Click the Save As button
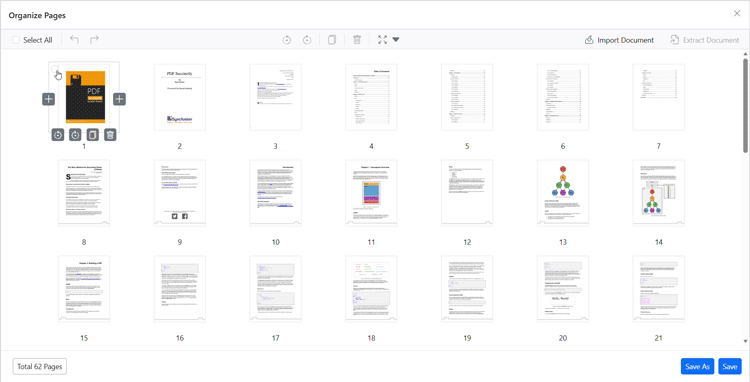750x382 pixels. 697,367
